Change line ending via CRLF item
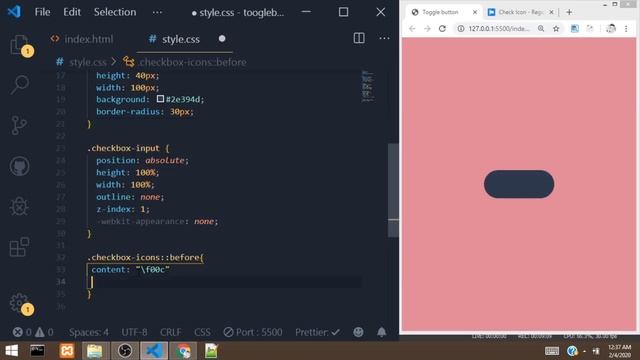Viewport: 640px width, 360px height. [x=171, y=332]
